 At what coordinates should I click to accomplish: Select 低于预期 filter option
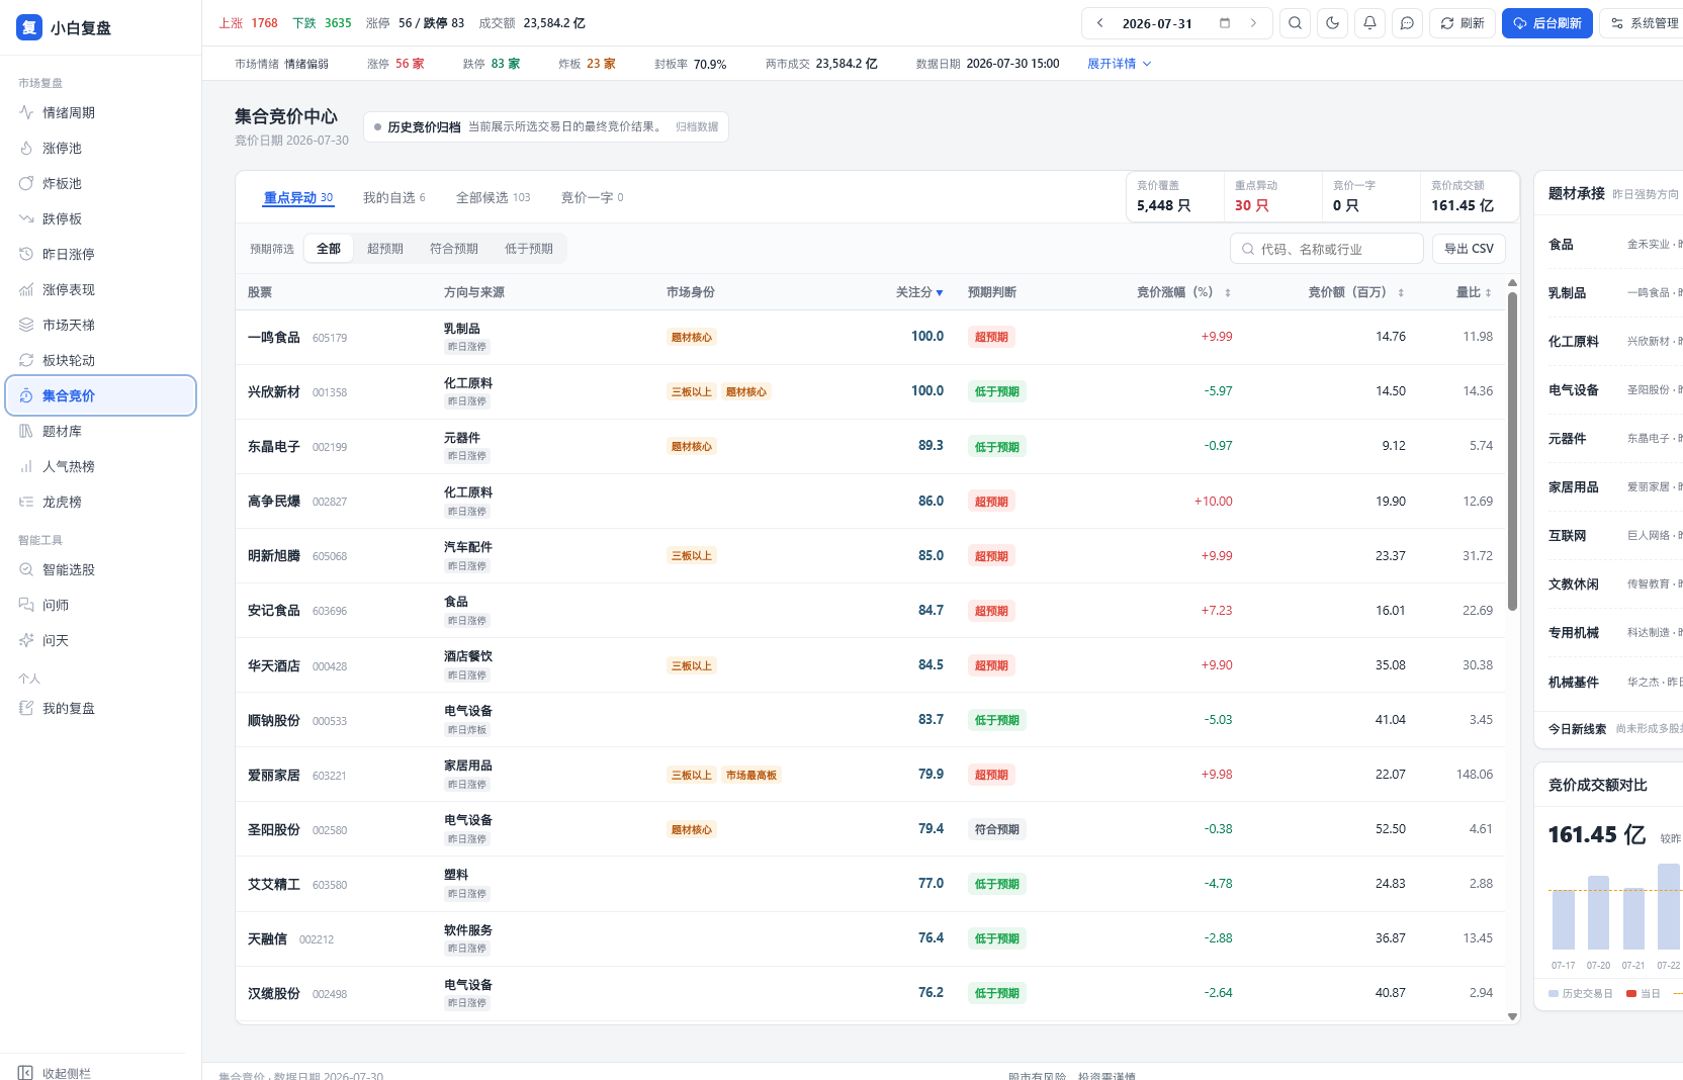(529, 249)
